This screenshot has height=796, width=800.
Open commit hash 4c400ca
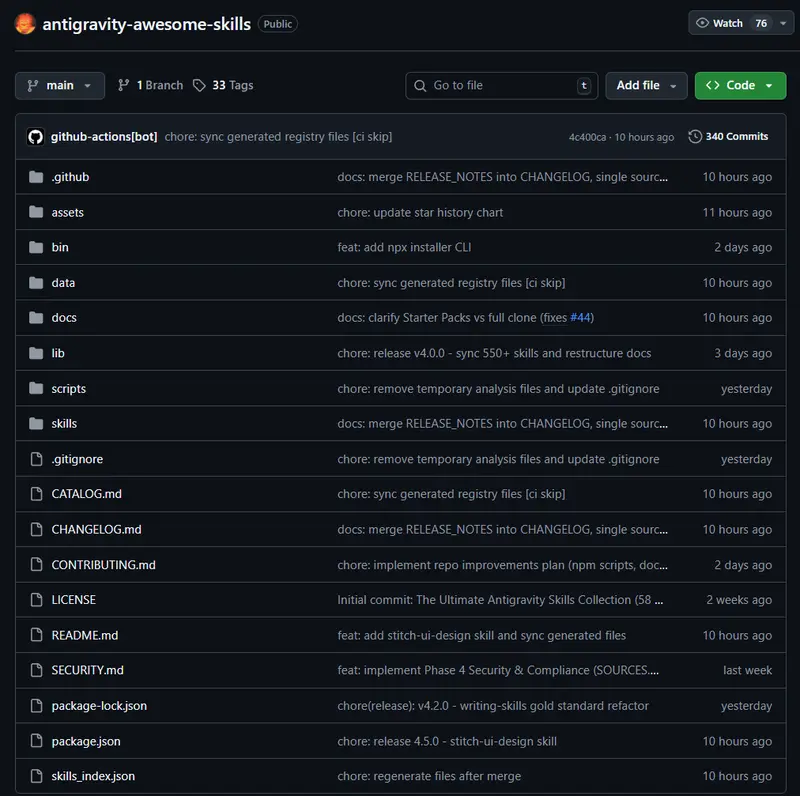pos(587,137)
